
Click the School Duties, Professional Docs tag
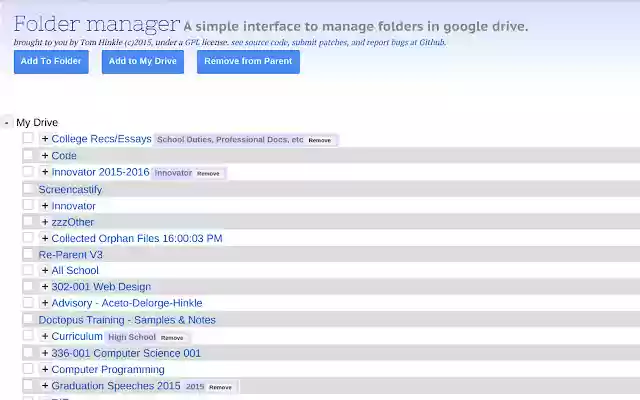[x=230, y=140]
